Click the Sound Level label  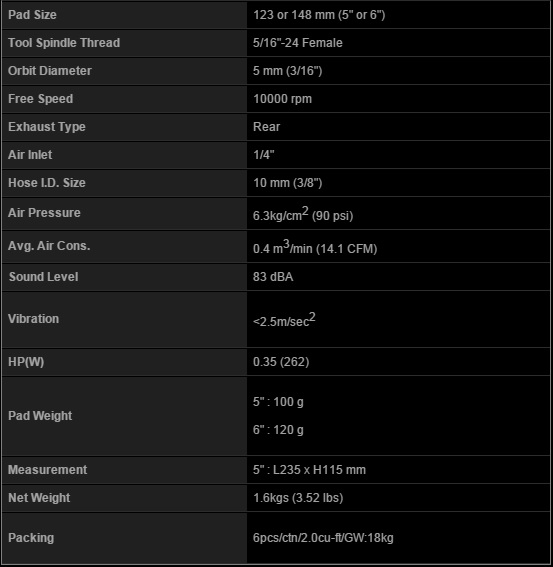point(43,277)
